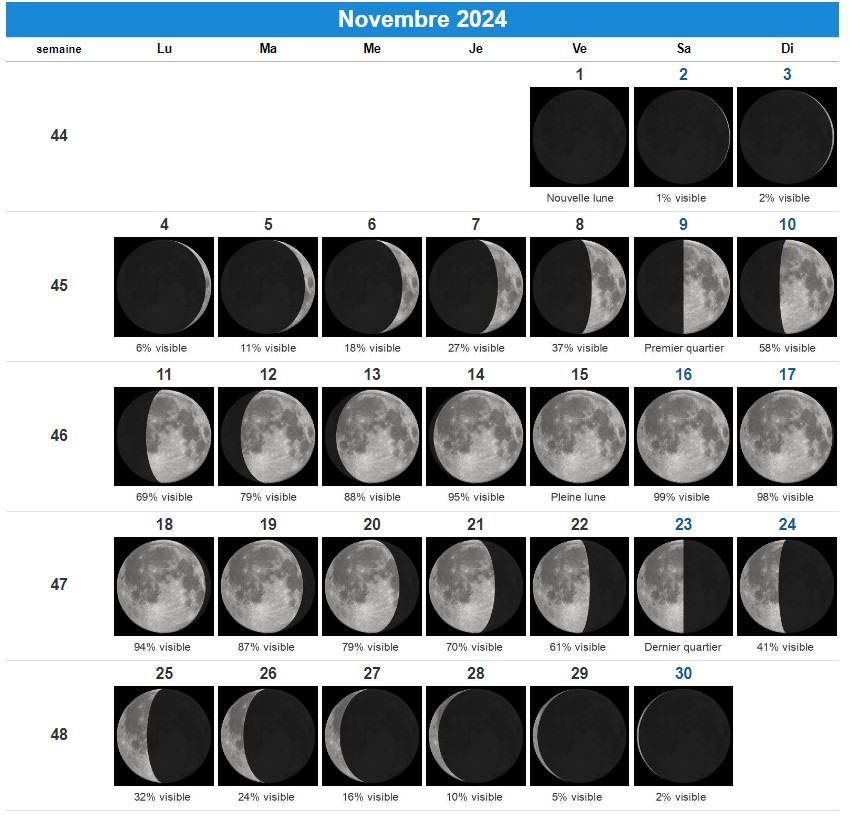Click the 'Pleine lune' caption

click(x=578, y=497)
